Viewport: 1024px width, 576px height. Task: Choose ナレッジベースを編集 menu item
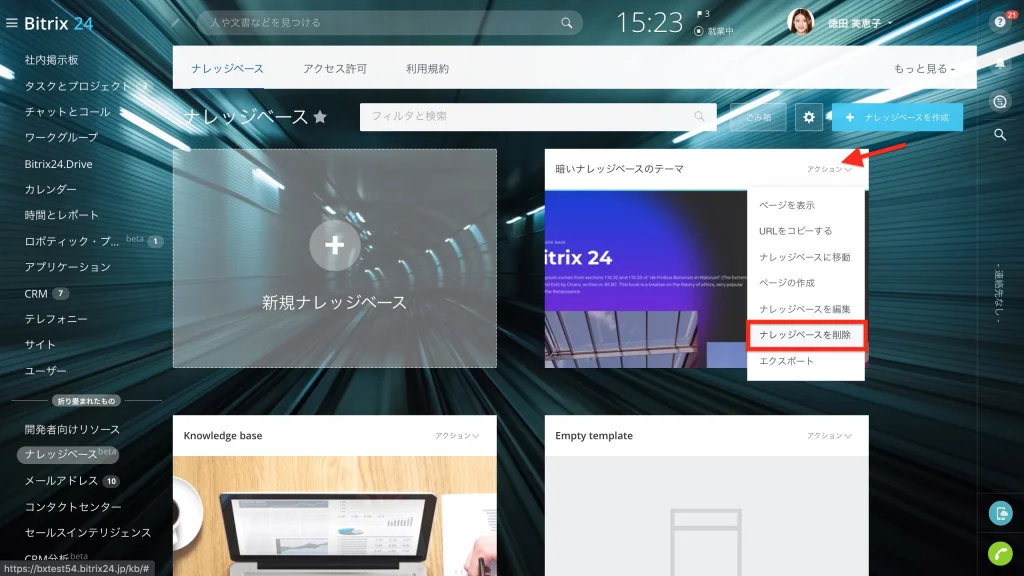(805, 309)
